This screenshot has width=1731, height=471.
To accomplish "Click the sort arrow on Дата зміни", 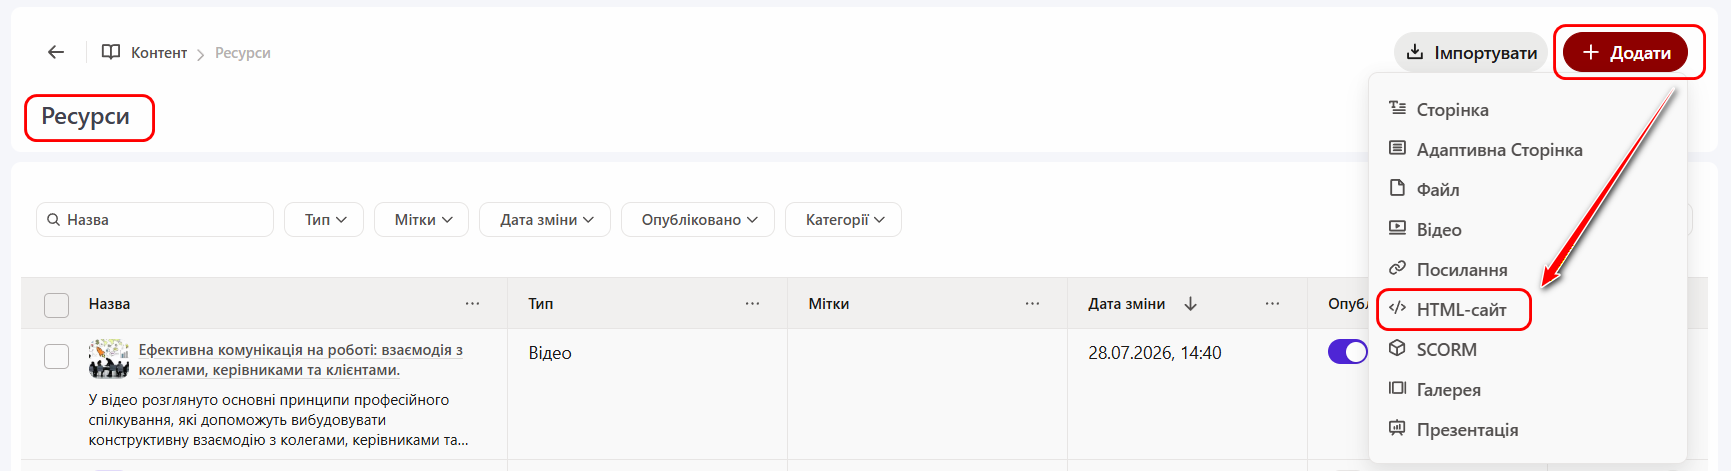I will (1190, 304).
